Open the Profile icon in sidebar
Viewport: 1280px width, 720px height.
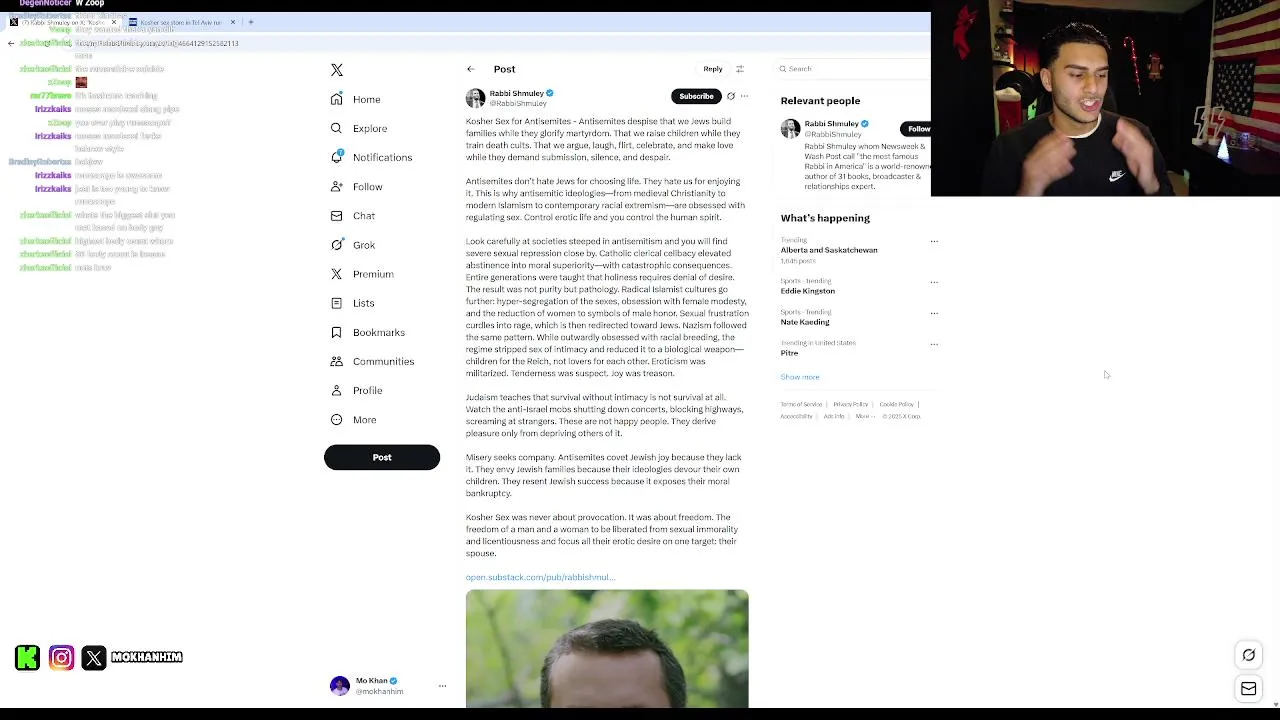337,390
